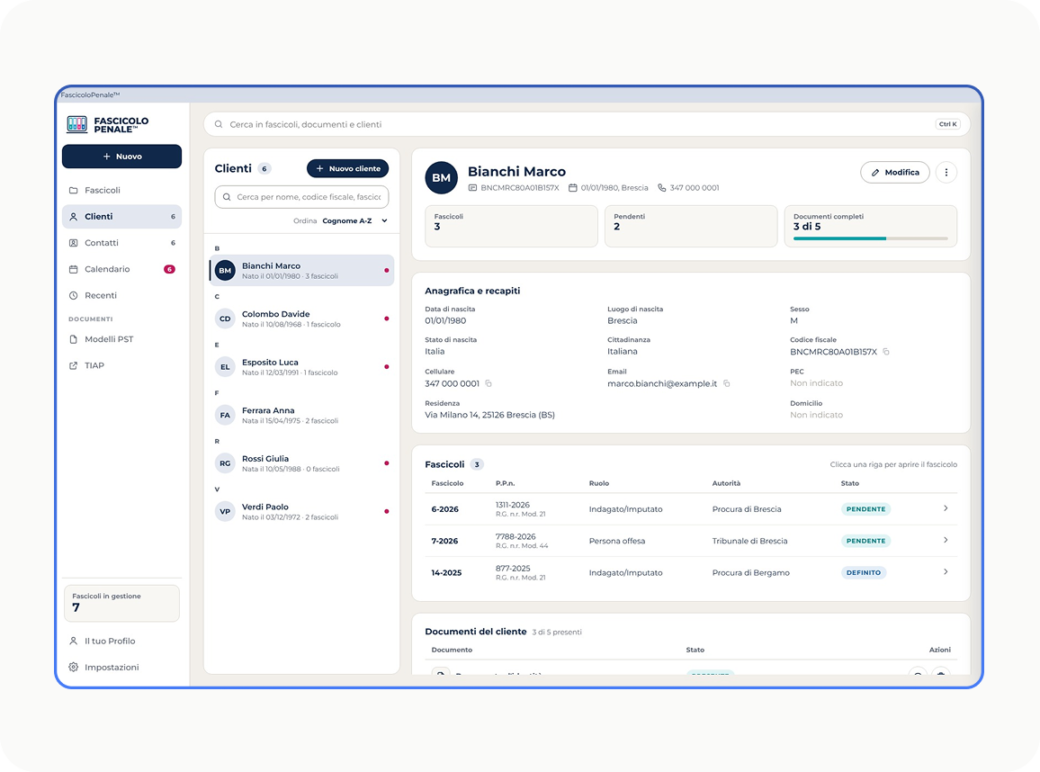Screen dimensions: 1040x772
Task: Go to Fascicoli in the sidebar
Action: (121, 190)
